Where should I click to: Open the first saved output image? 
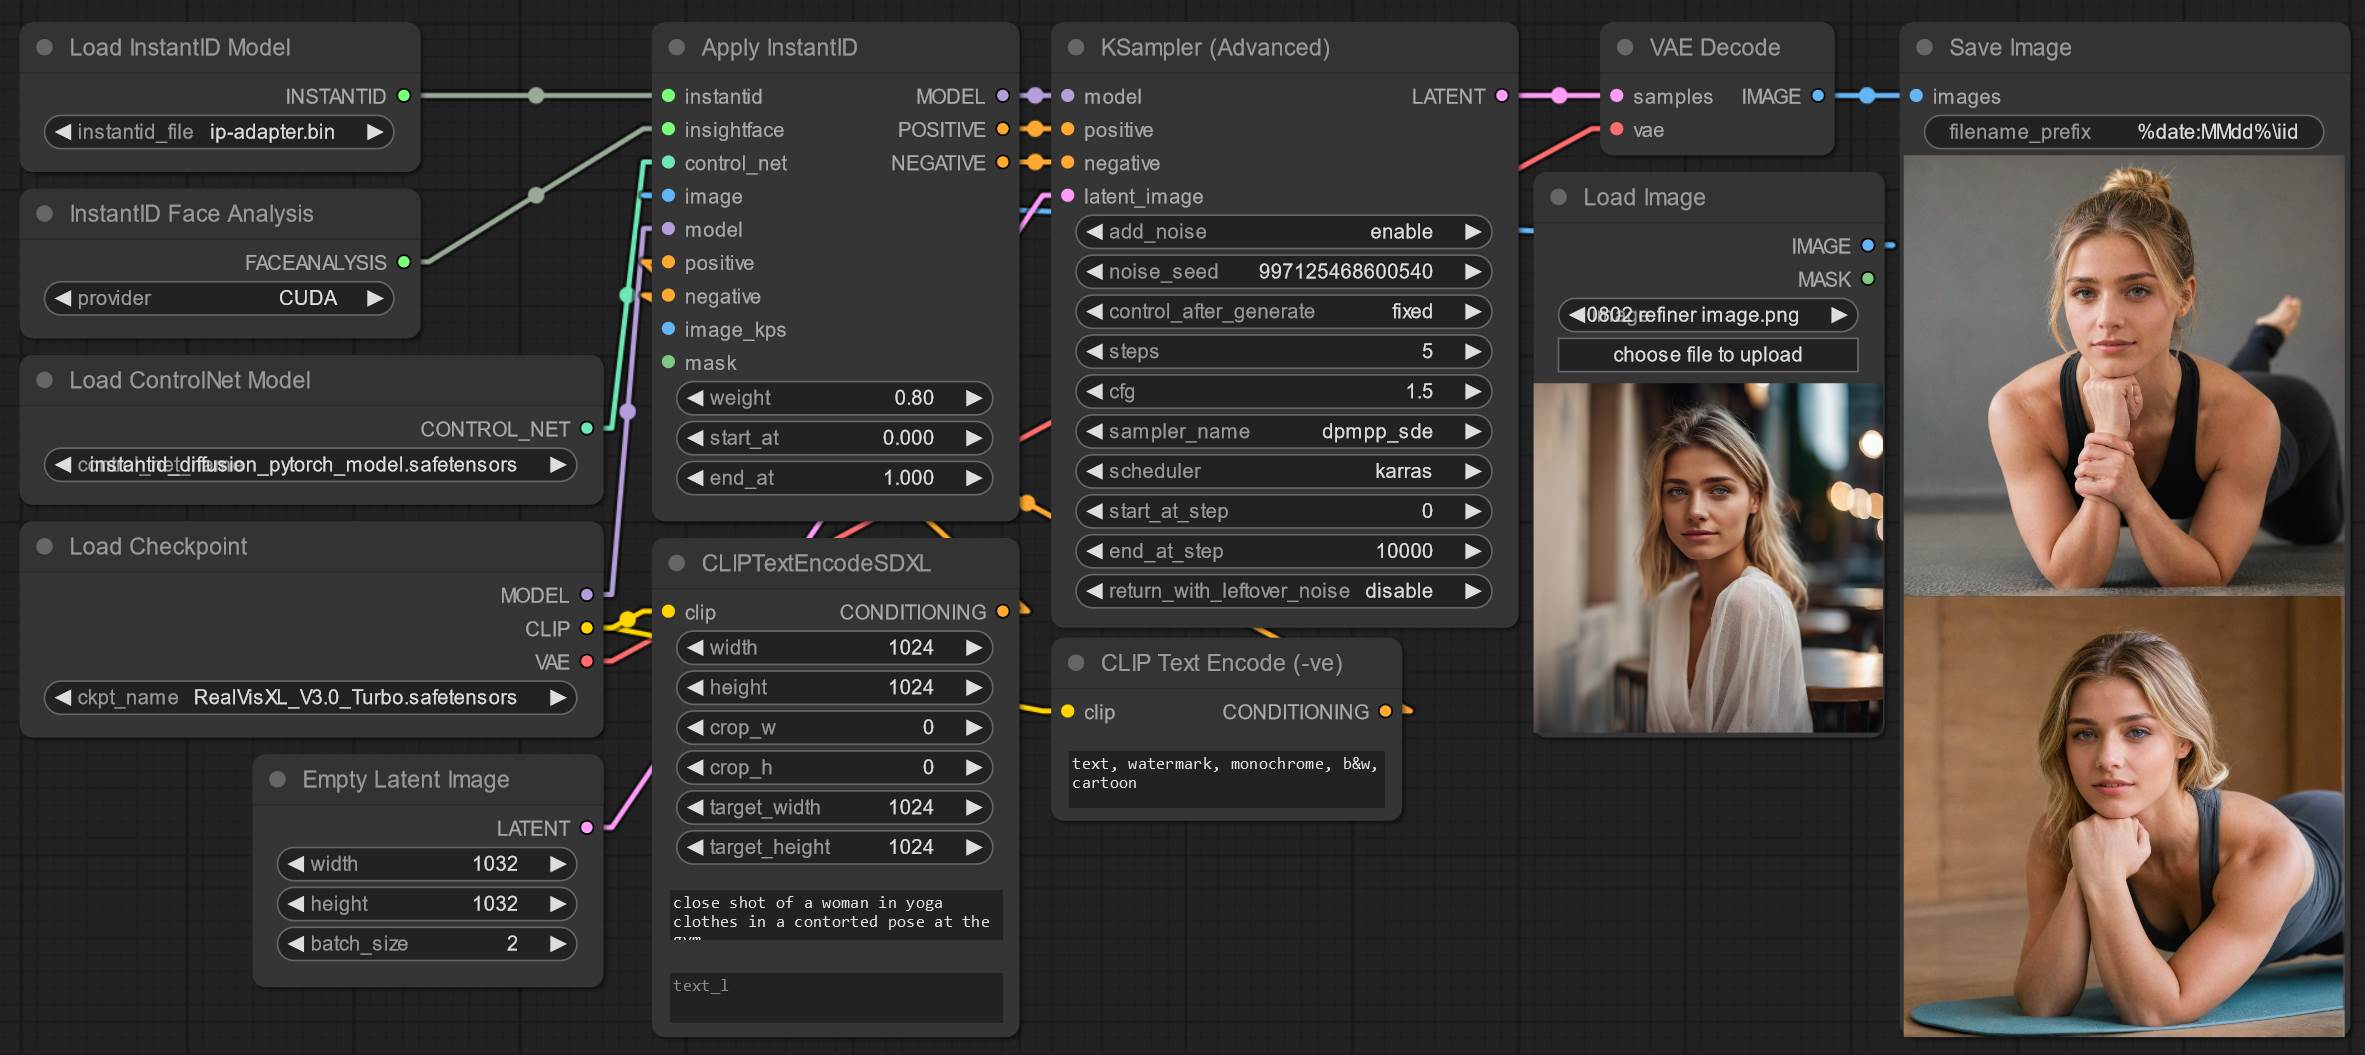(x=2124, y=375)
